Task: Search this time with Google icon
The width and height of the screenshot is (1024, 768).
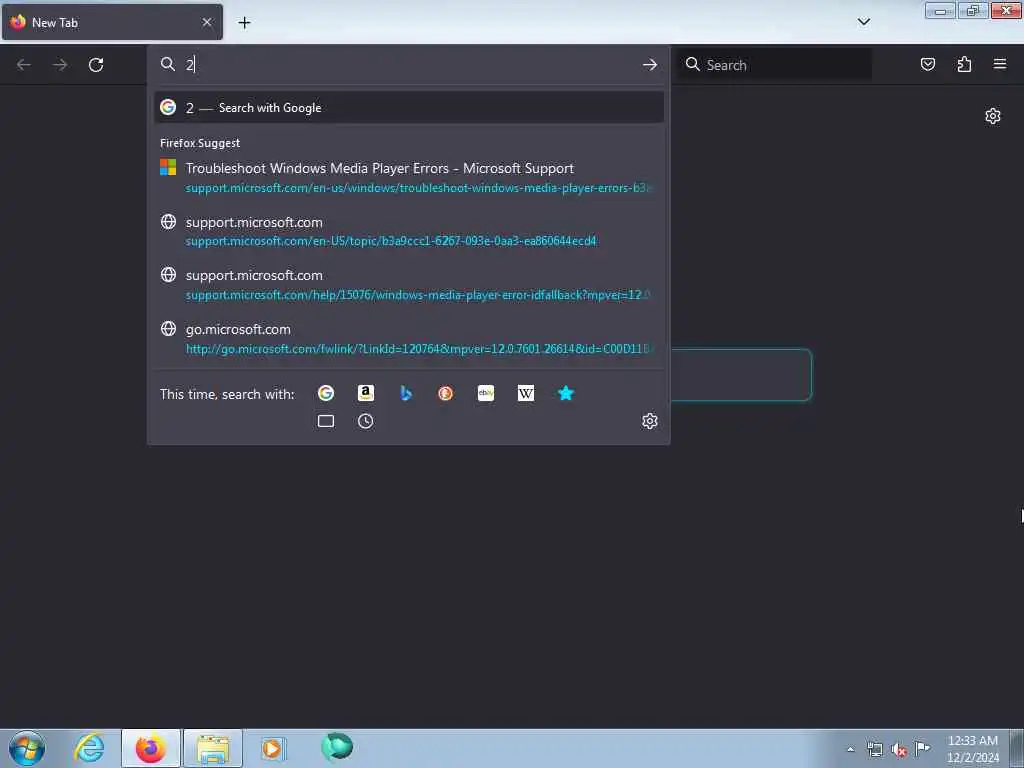Action: (x=326, y=393)
